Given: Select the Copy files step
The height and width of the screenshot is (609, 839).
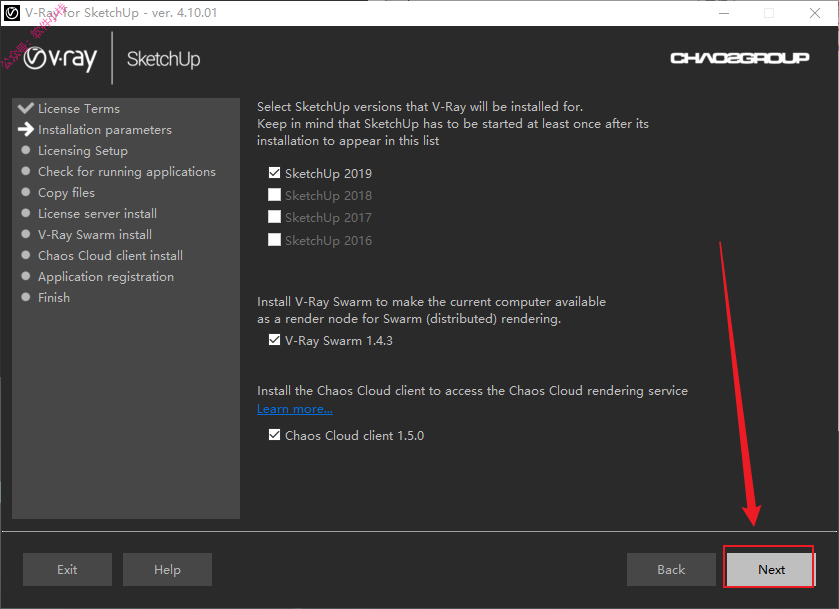Looking at the screenshot, I should point(66,193).
